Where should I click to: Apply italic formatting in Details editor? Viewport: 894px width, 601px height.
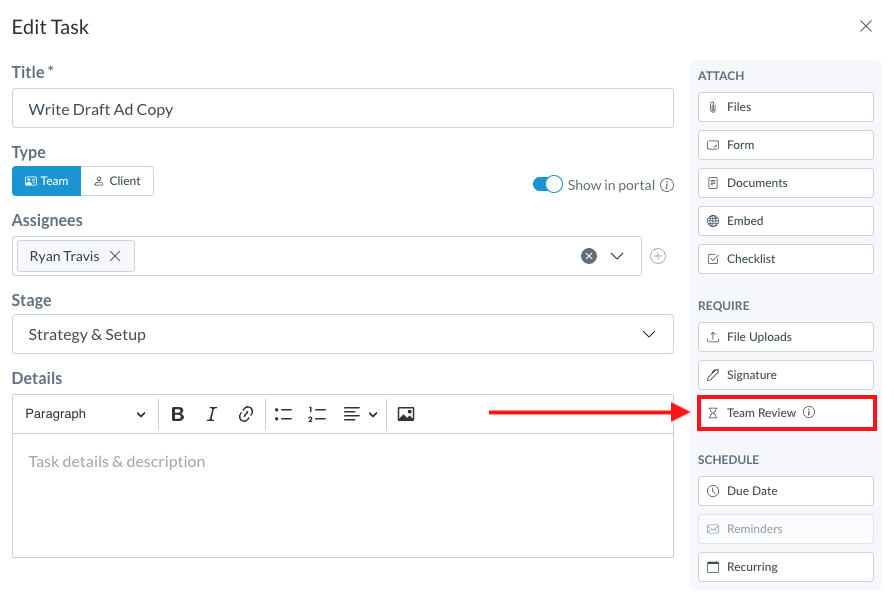pos(212,414)
